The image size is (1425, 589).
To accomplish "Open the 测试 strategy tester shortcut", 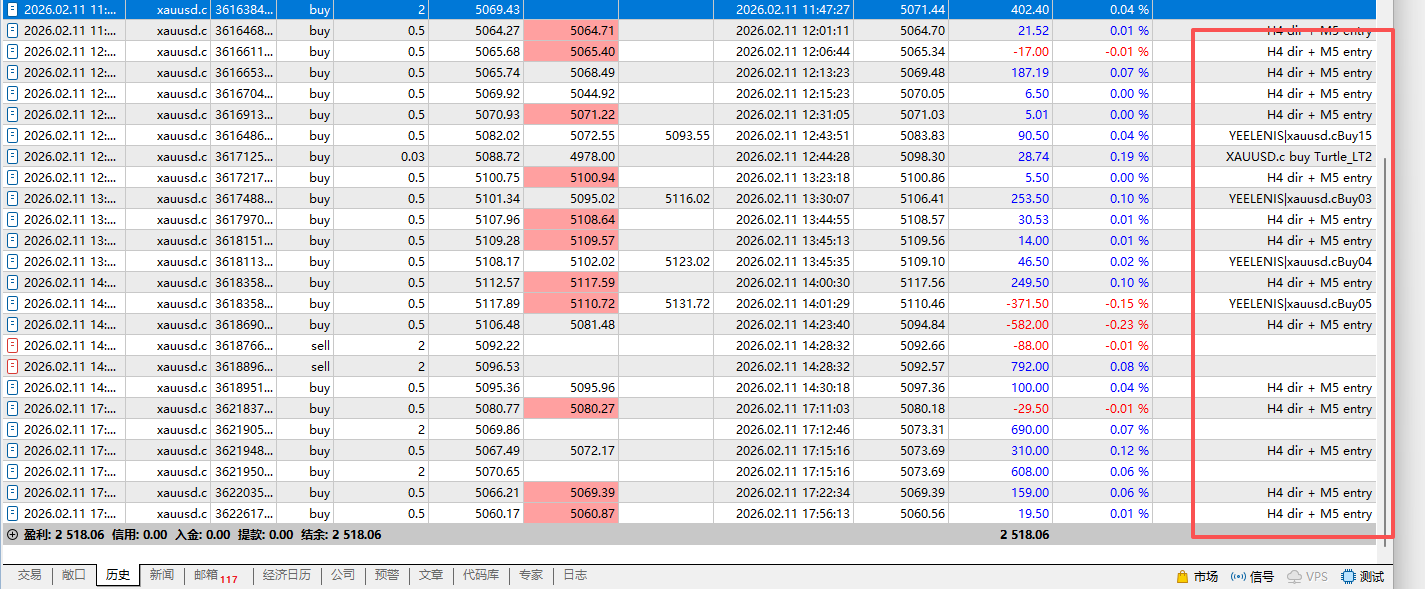I will coord(1362,576).
